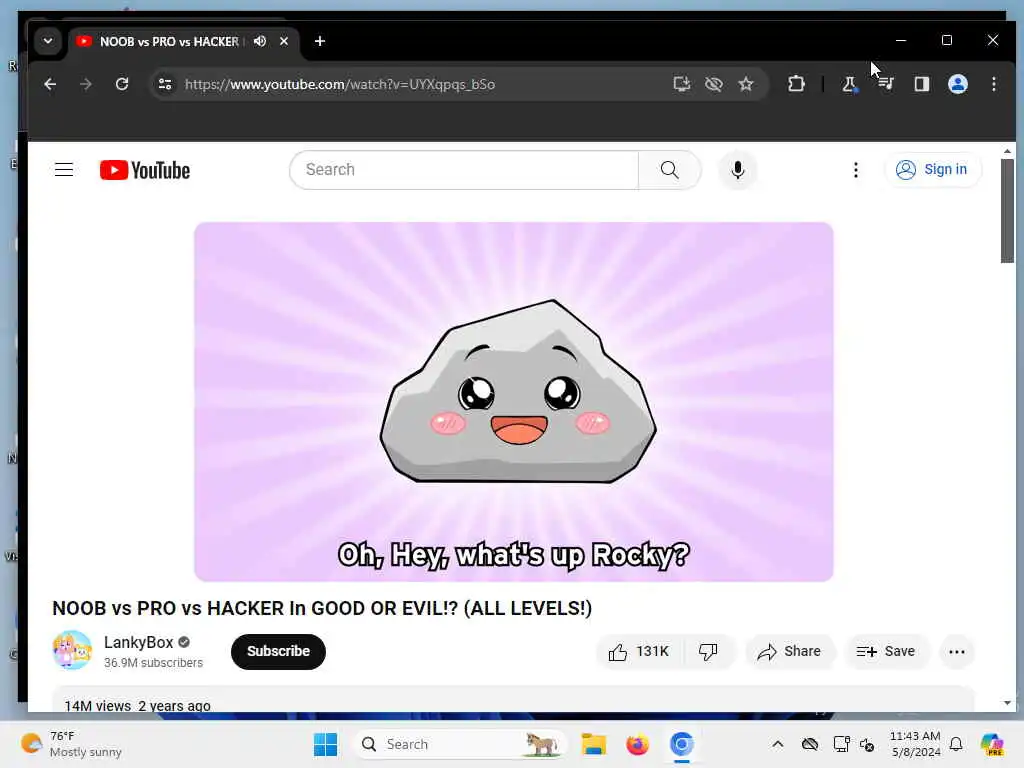Click the scrollbar down arrow
This screenshot has height=768, width=1024.
coord(1007,703)
